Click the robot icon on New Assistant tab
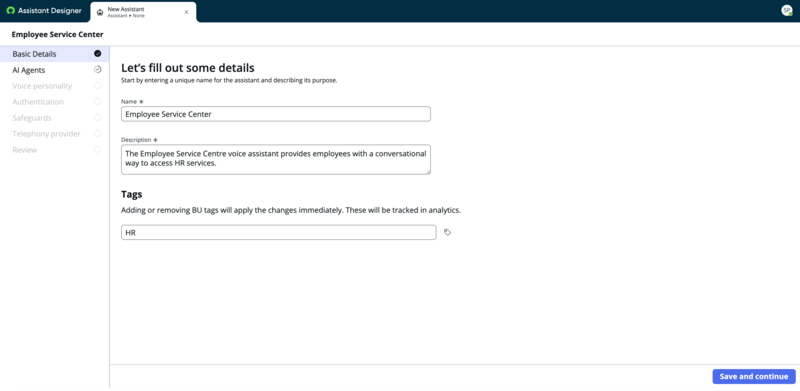 pyautogui.click(x=100, y=12)
